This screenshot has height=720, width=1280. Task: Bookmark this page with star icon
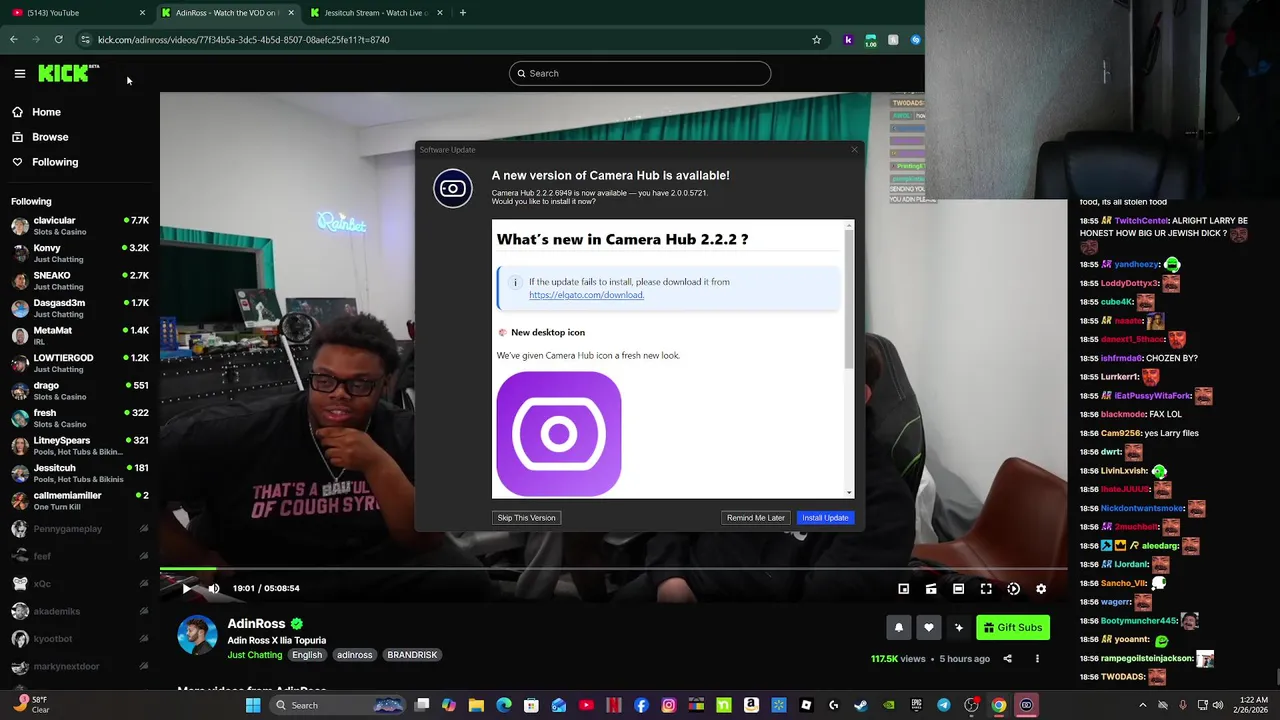point(816,40)
